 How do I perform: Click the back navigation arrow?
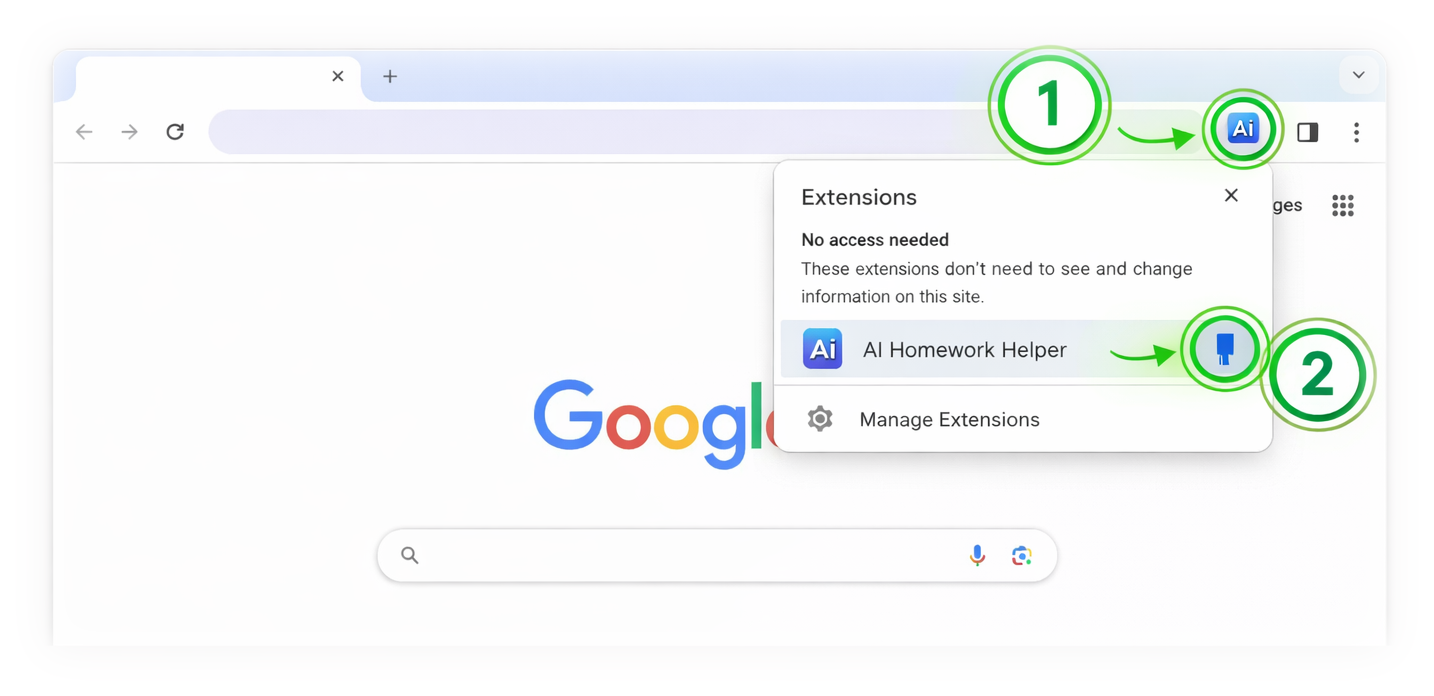(84, 131)
